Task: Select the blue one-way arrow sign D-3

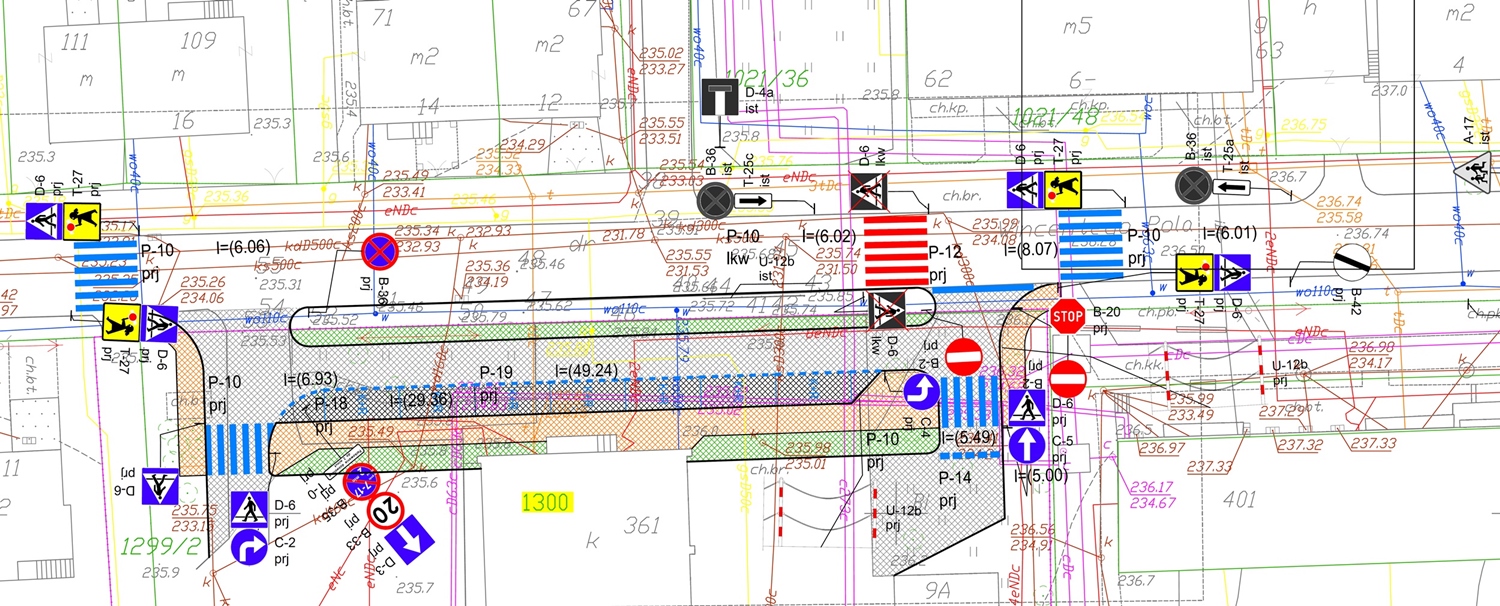Action: point(409,538)
